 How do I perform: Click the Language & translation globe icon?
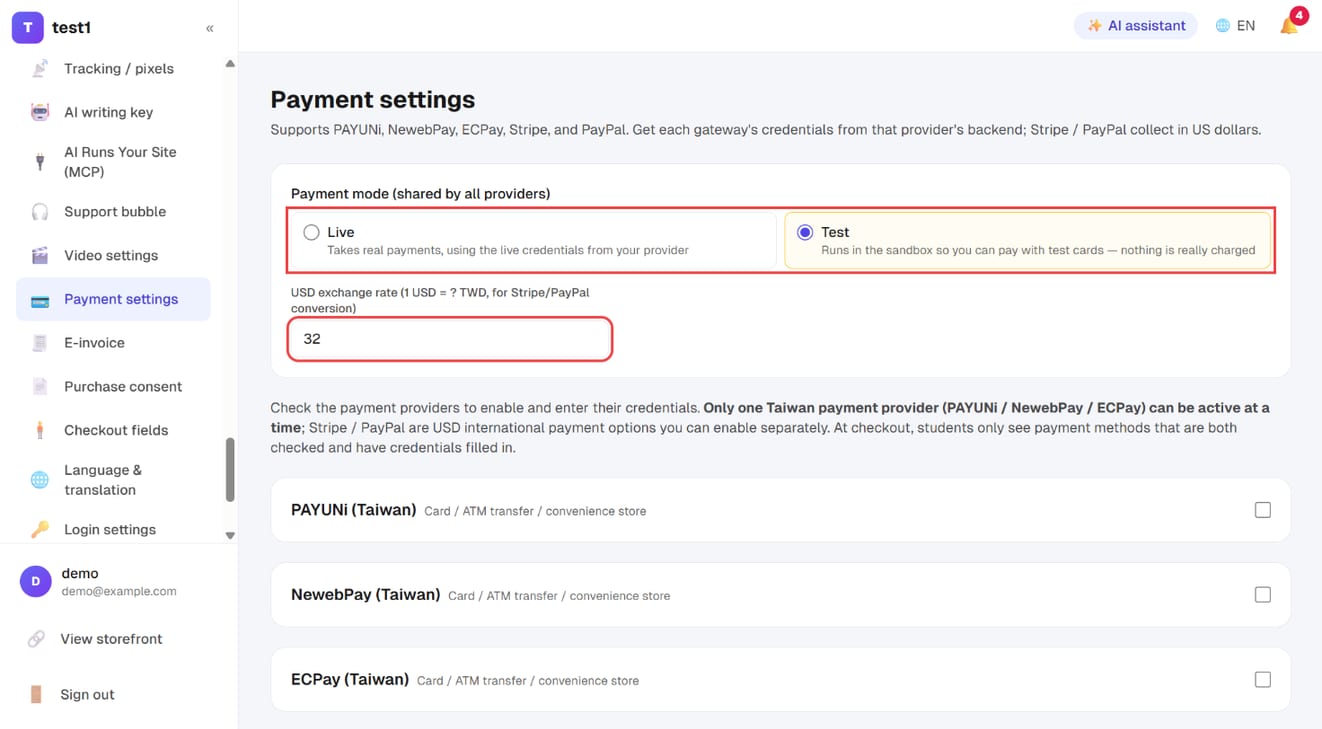40,480
